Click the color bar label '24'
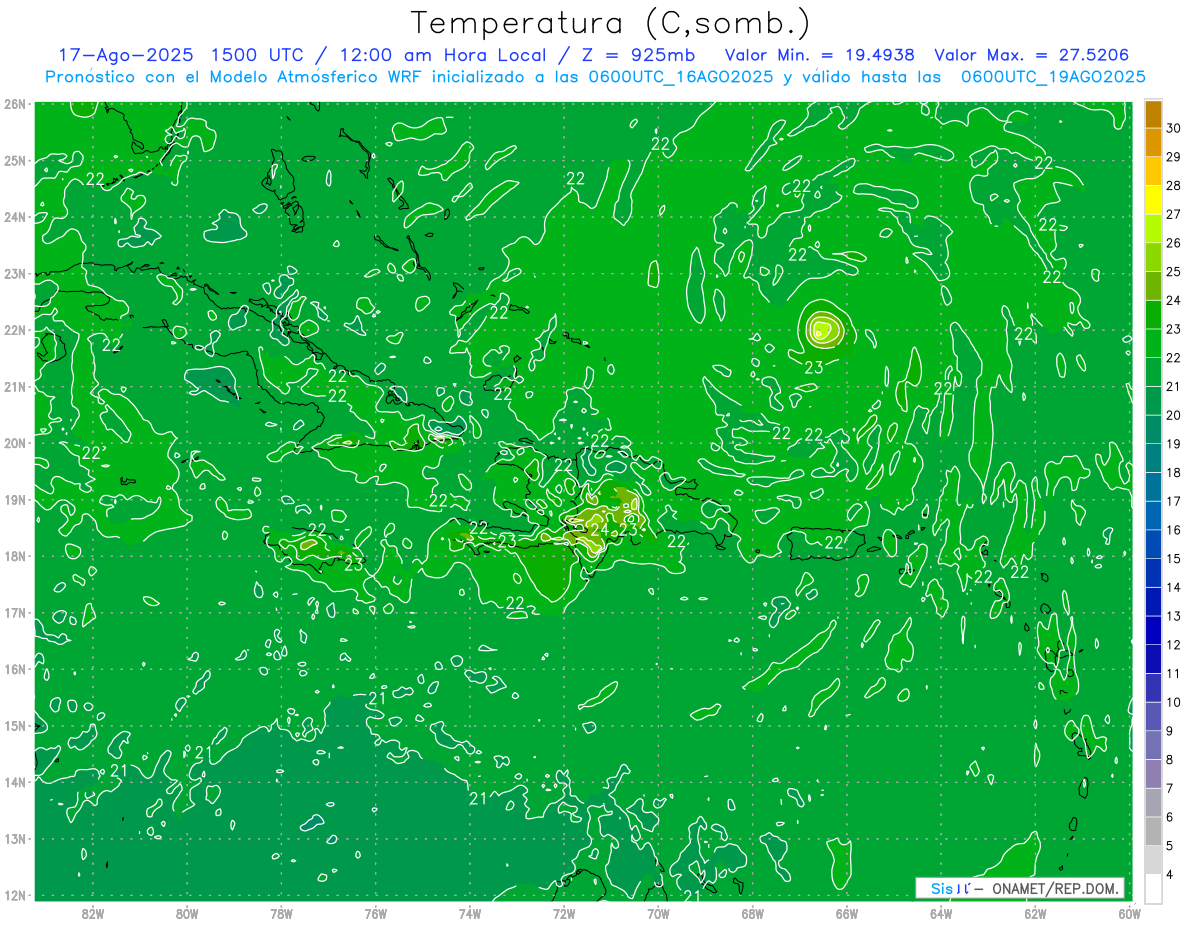Viewport: 1200px width, 927px height. (1174, 300)
